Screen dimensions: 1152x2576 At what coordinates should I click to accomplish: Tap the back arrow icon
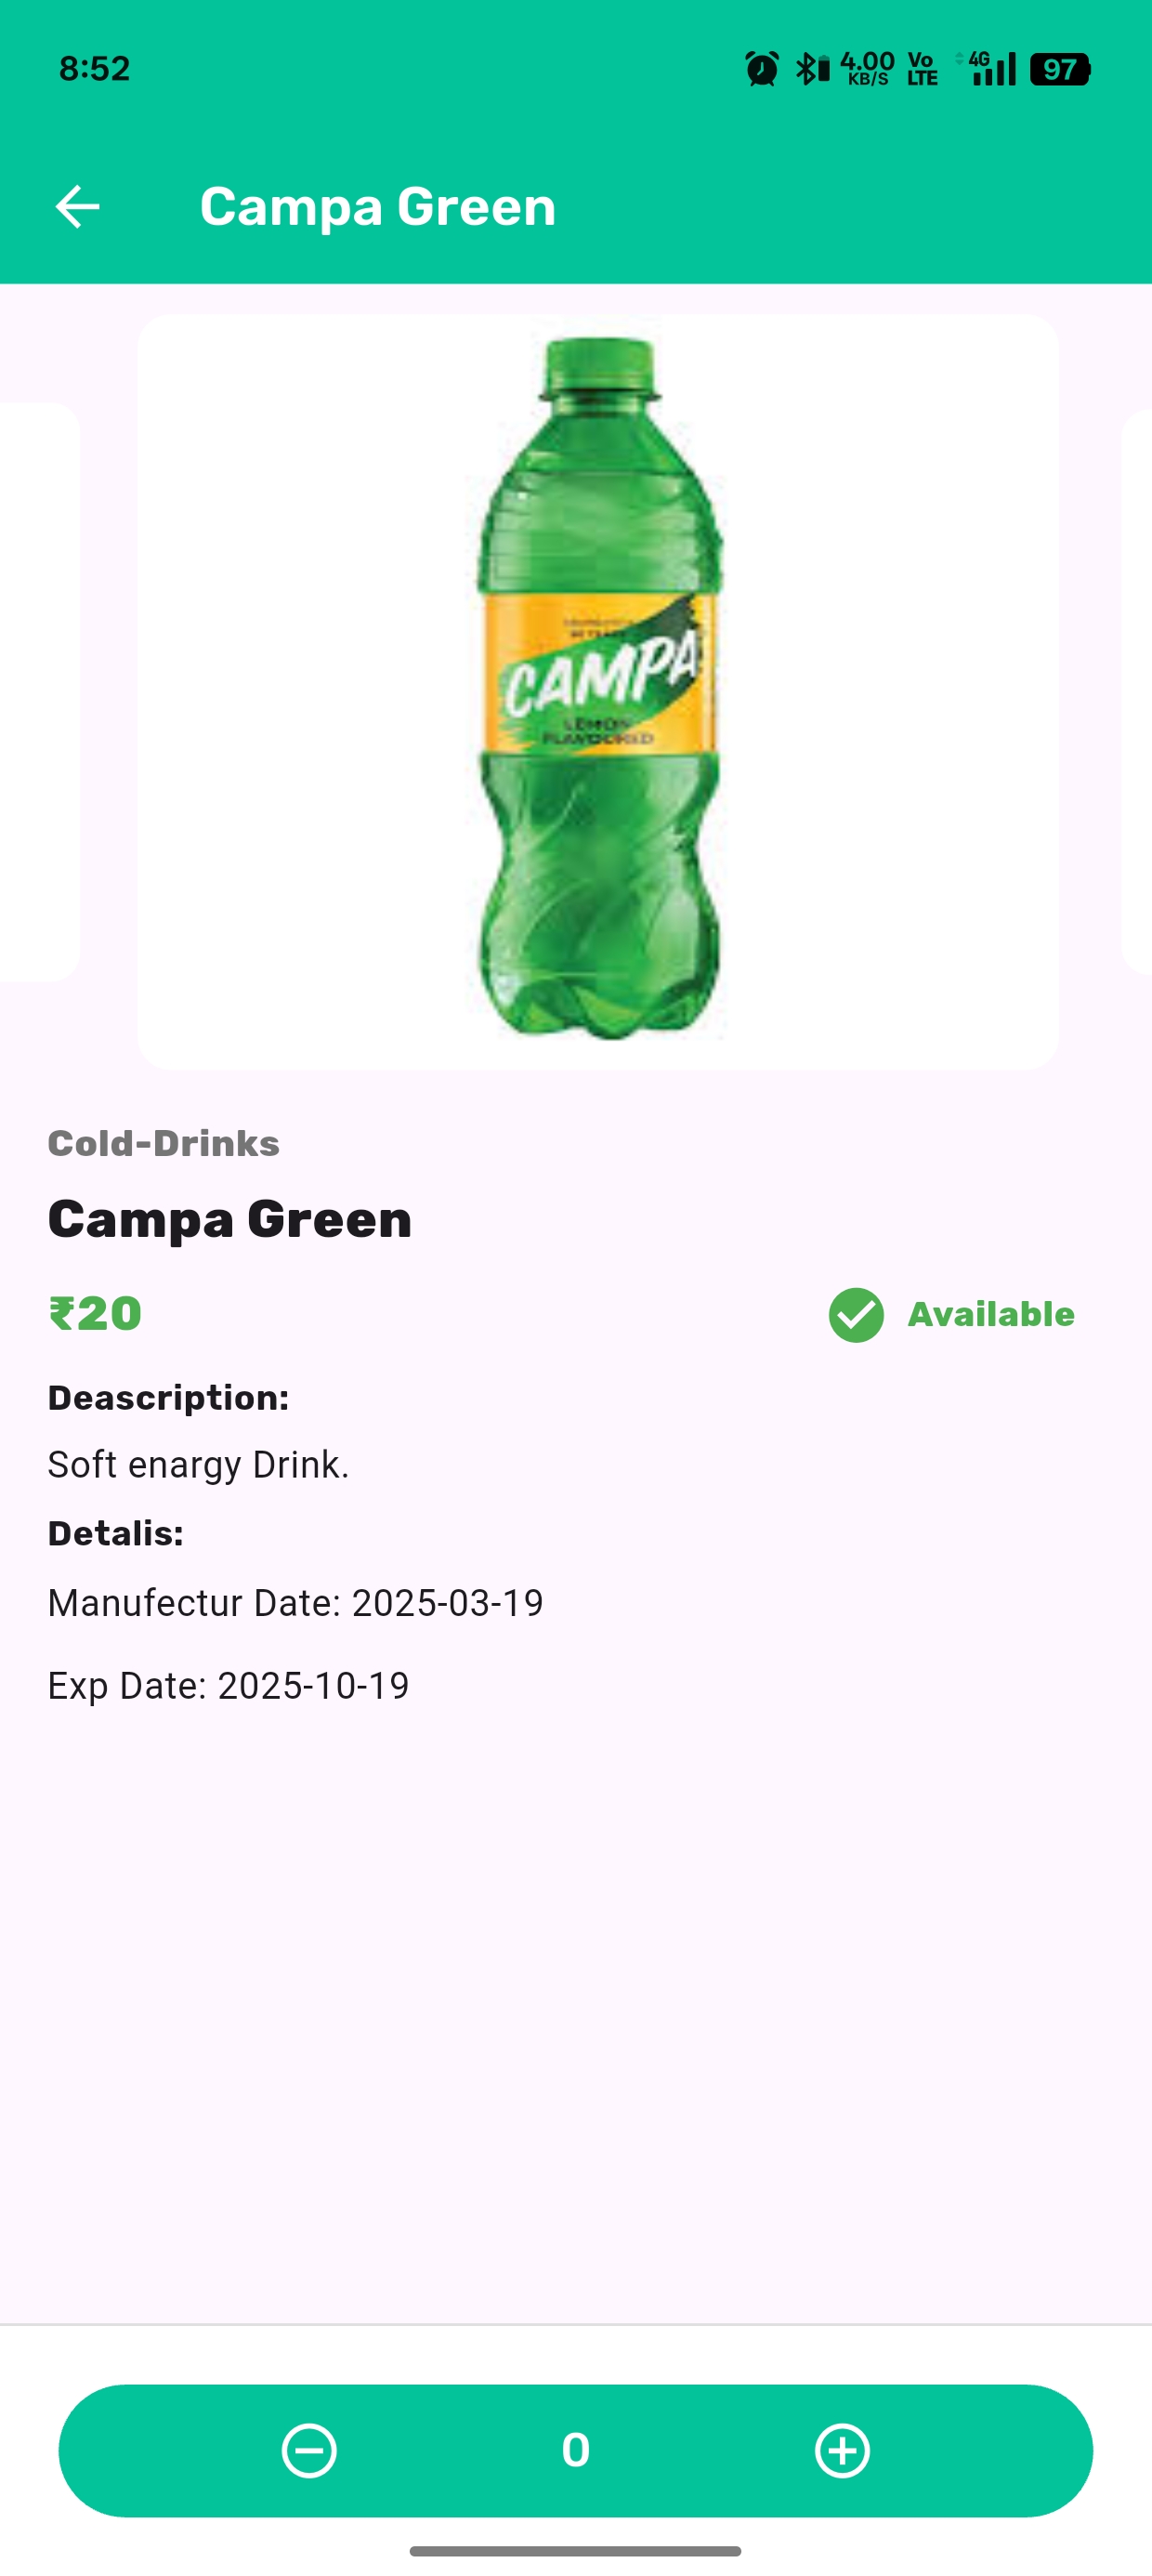77,207
